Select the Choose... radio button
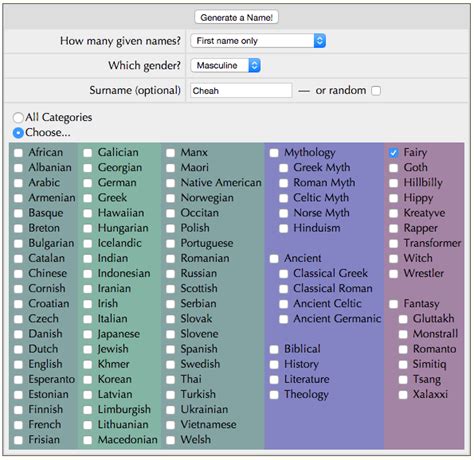 tap(18, 133)
